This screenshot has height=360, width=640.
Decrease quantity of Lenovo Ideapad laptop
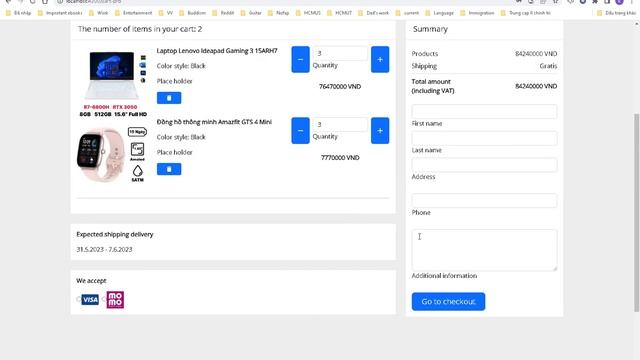tap(300, 59)
